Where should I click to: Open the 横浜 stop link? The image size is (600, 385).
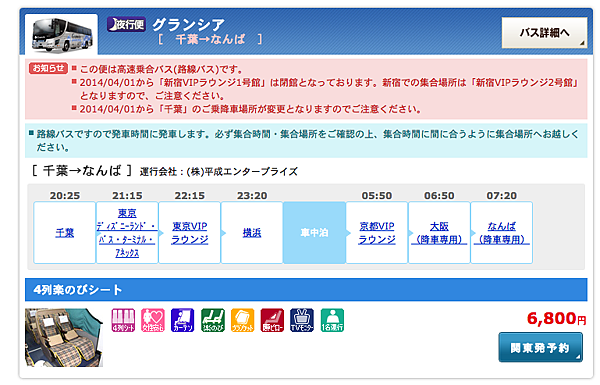(x=252, y=233)
